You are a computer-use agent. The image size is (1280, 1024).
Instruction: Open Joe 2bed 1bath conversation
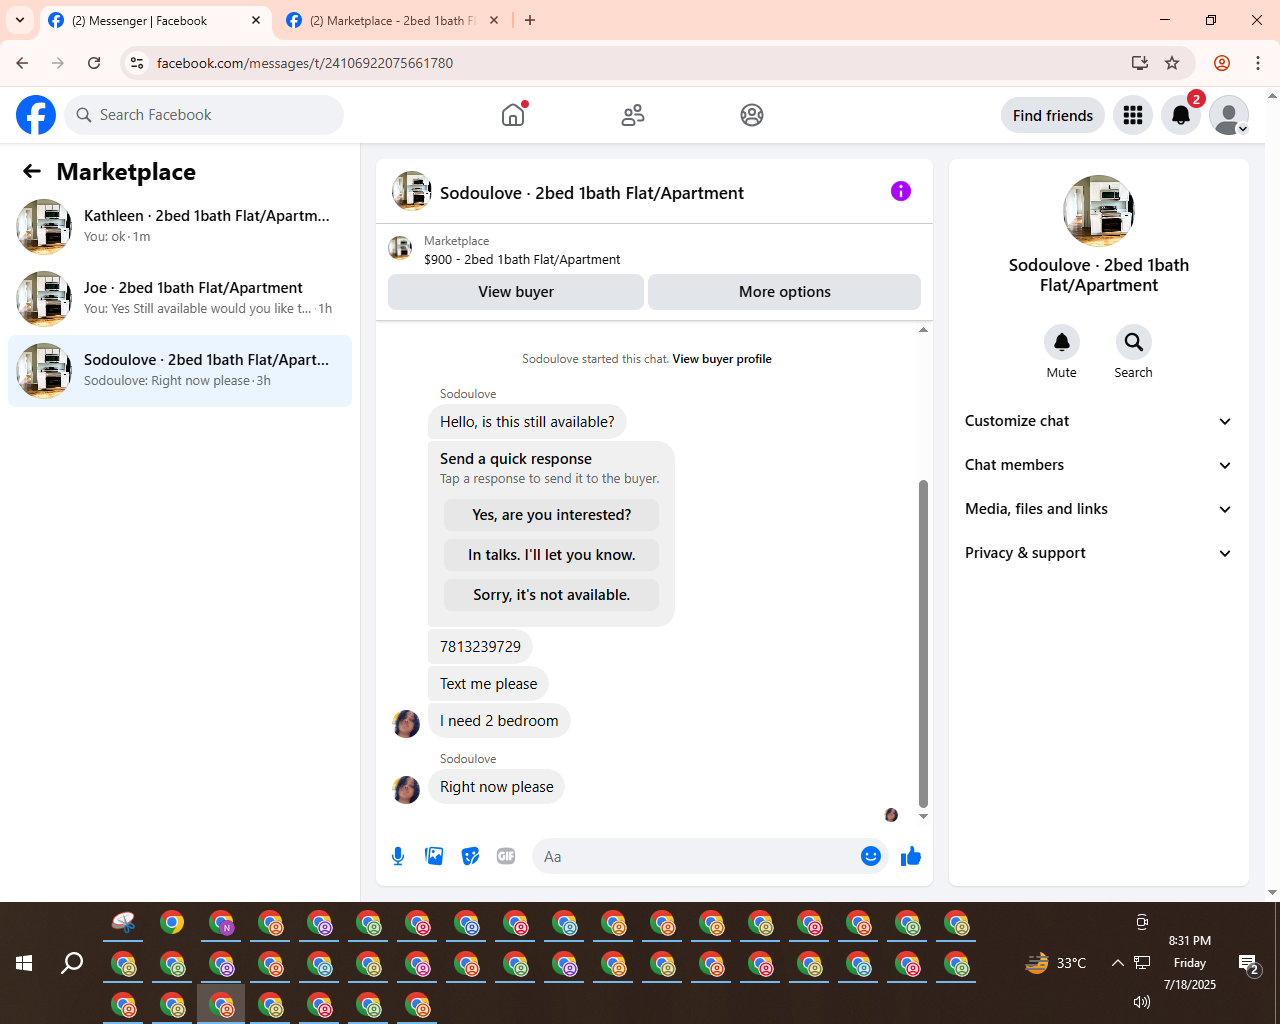180,298
